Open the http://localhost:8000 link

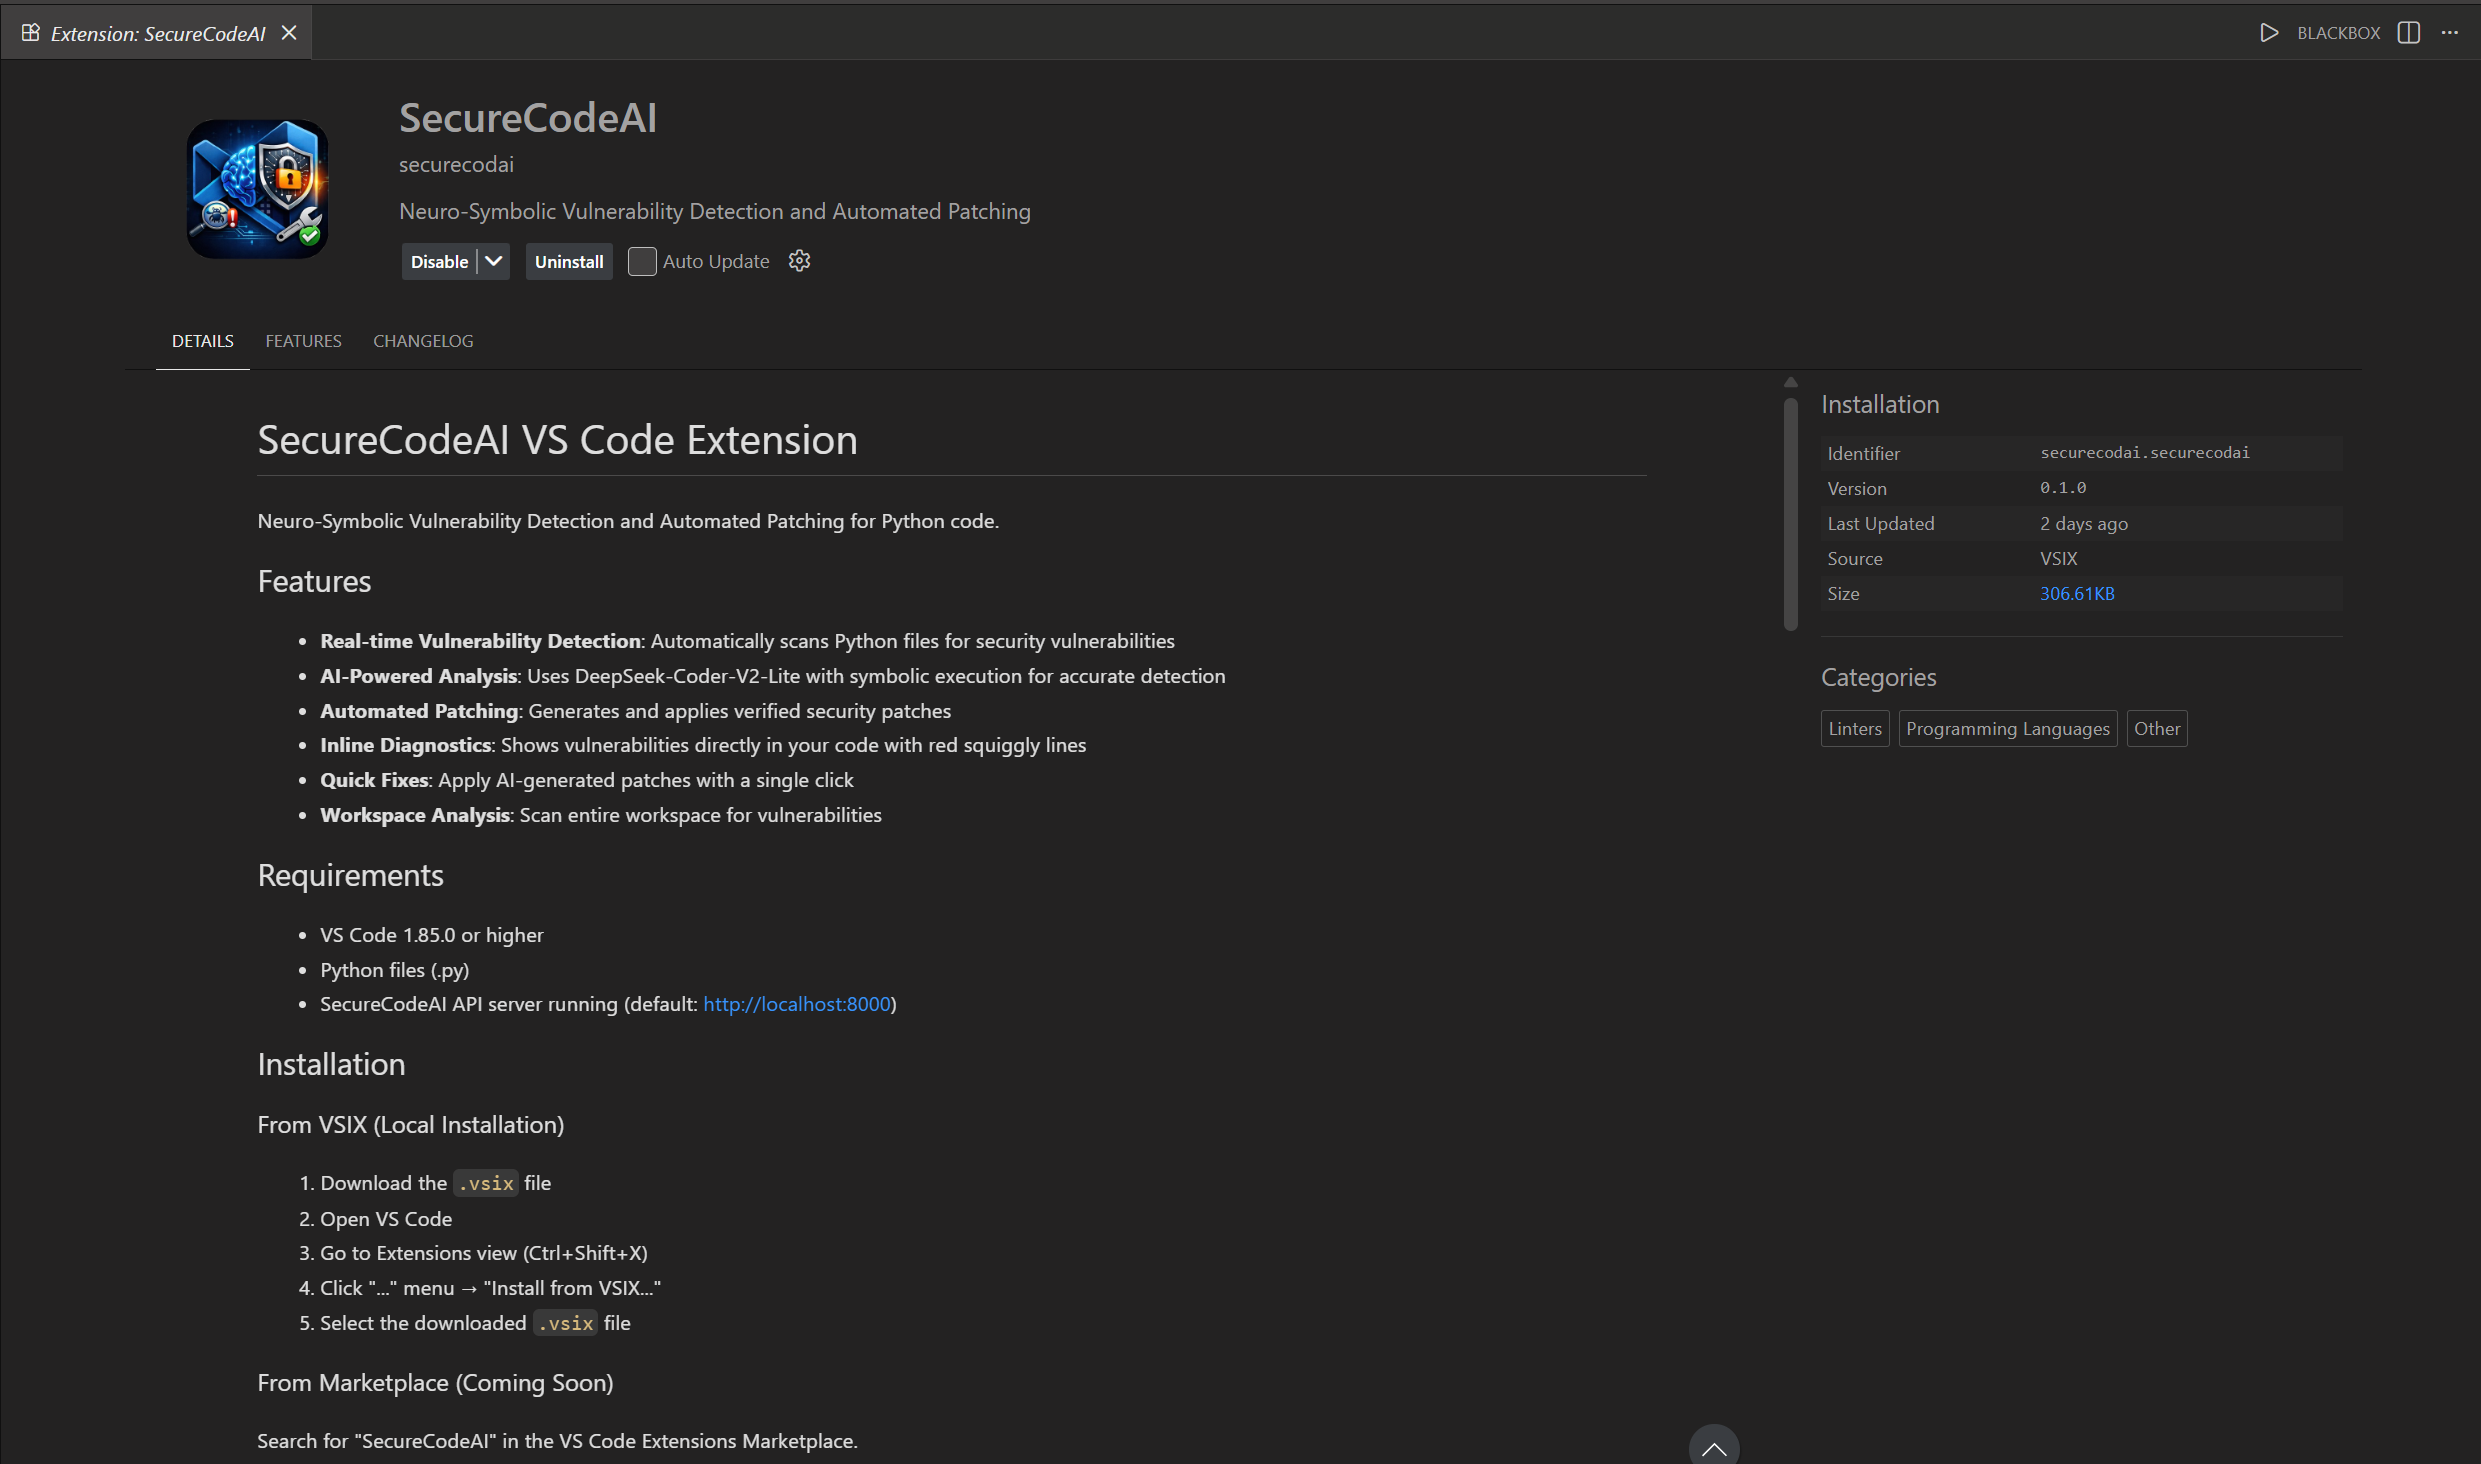point(797,1004)
